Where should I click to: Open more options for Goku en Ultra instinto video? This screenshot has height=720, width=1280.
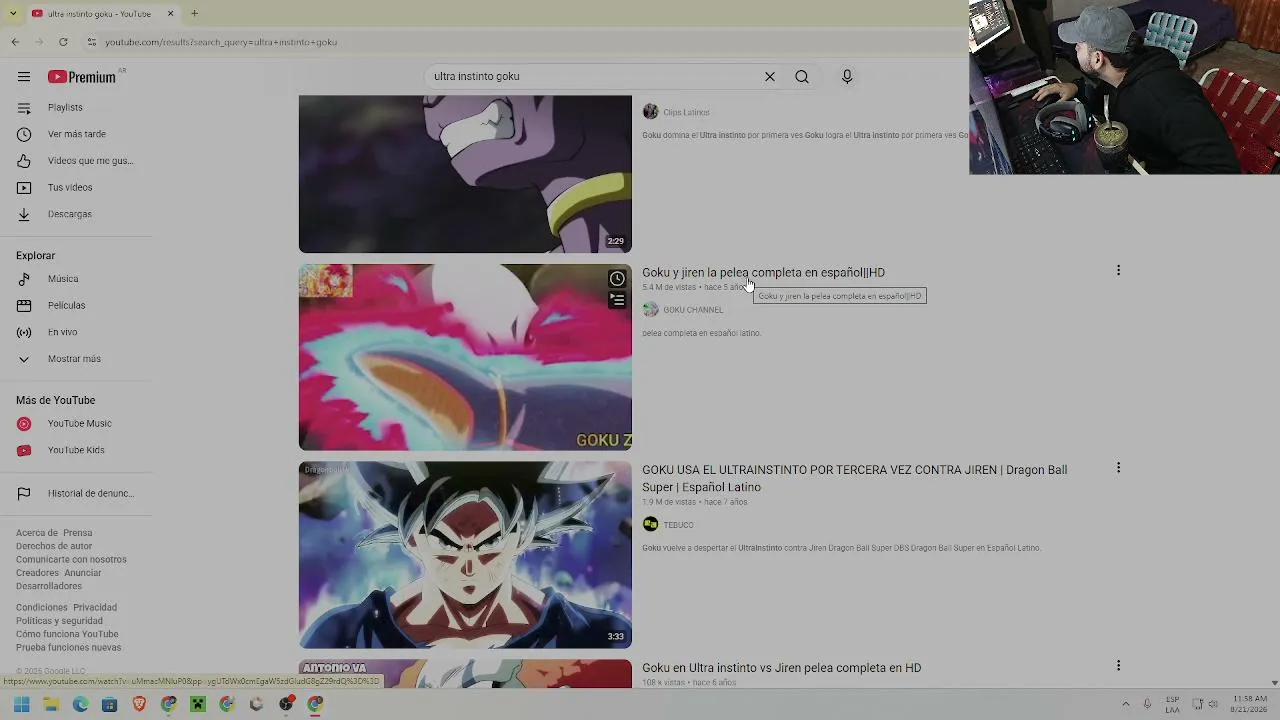pyautogui.click(x=1118, y=665)
